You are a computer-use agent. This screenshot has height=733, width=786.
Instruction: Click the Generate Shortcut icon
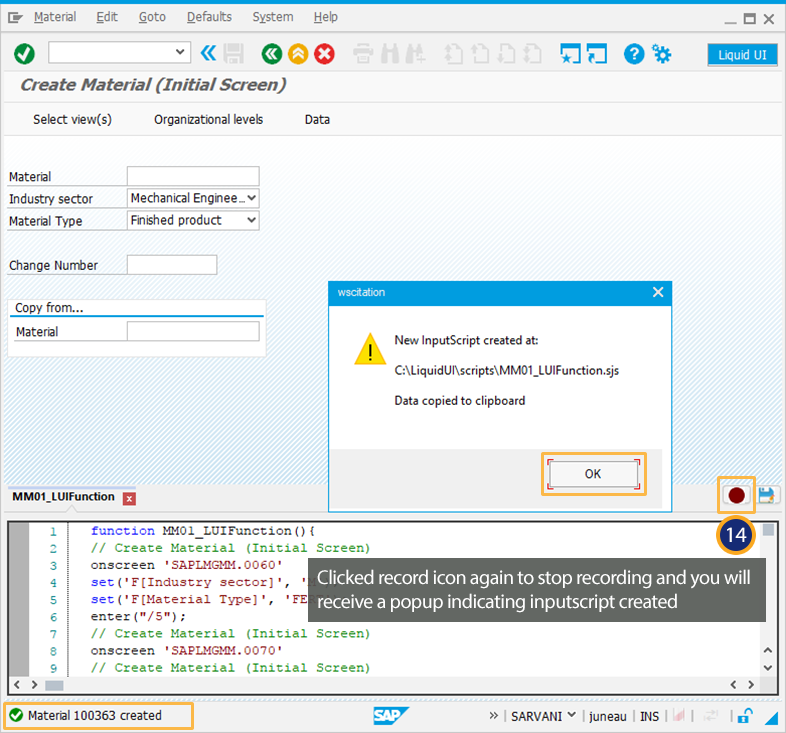coord(597,54)
